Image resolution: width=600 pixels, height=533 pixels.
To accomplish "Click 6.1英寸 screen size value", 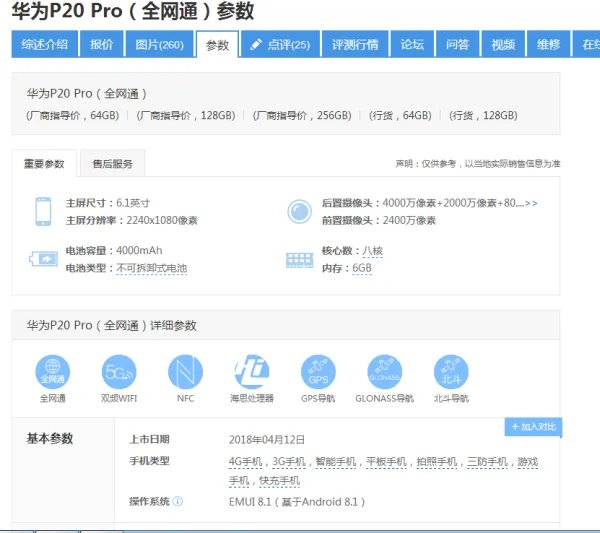I will pyautogui.click(x=133, y=203).
